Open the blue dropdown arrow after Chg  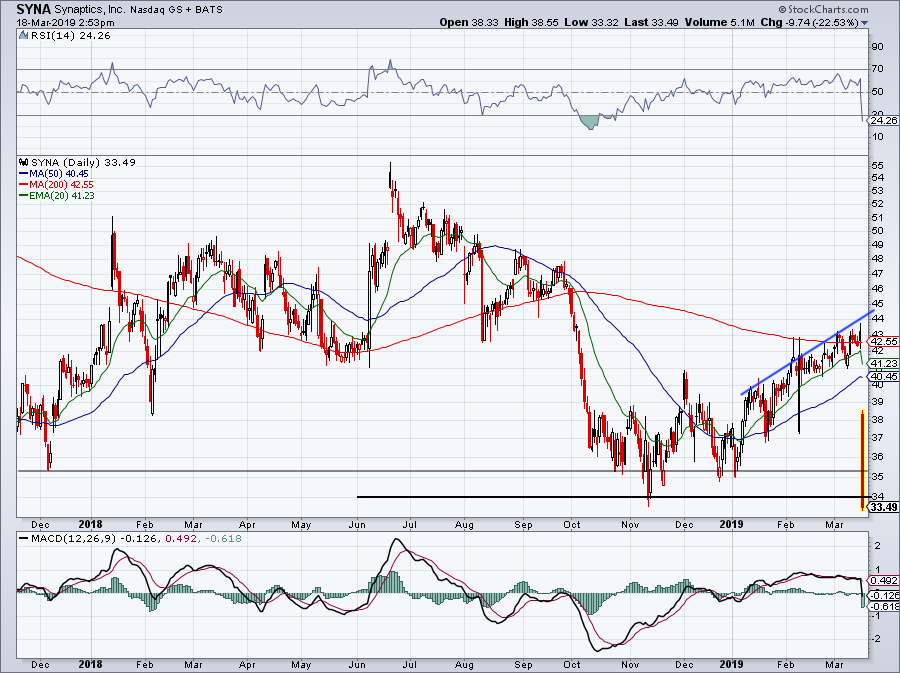coord(864,23)
